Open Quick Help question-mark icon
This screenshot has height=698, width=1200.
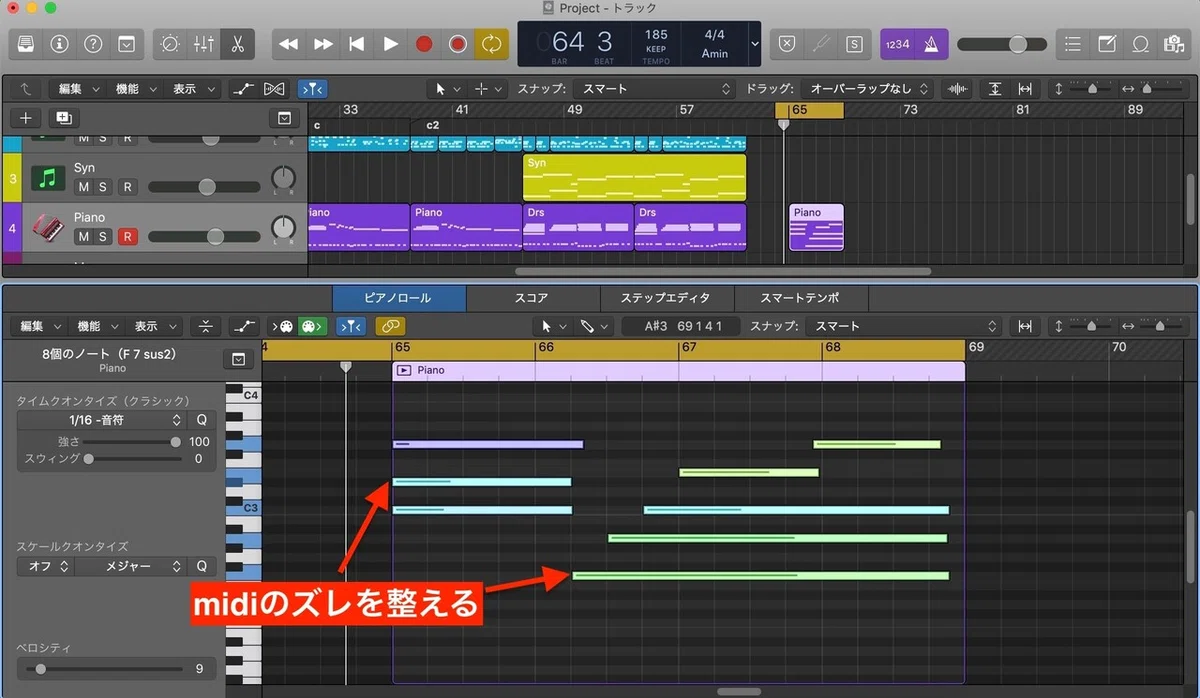coord(93,44)
